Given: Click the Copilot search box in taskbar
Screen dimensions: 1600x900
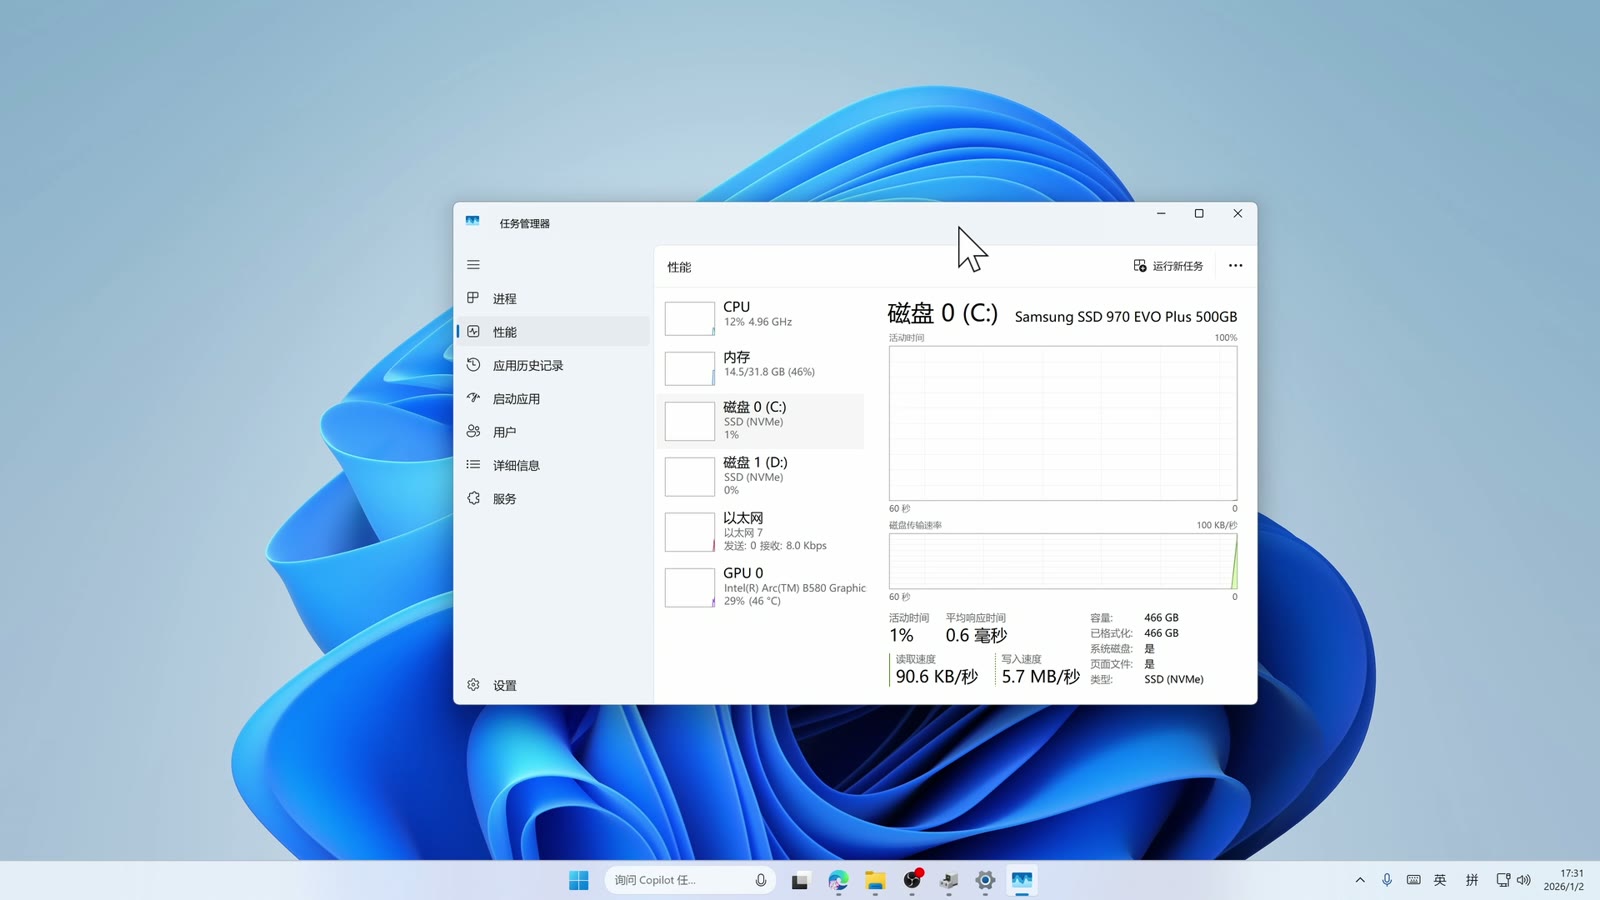Looking at the screenshot, I should coord(690,880).
